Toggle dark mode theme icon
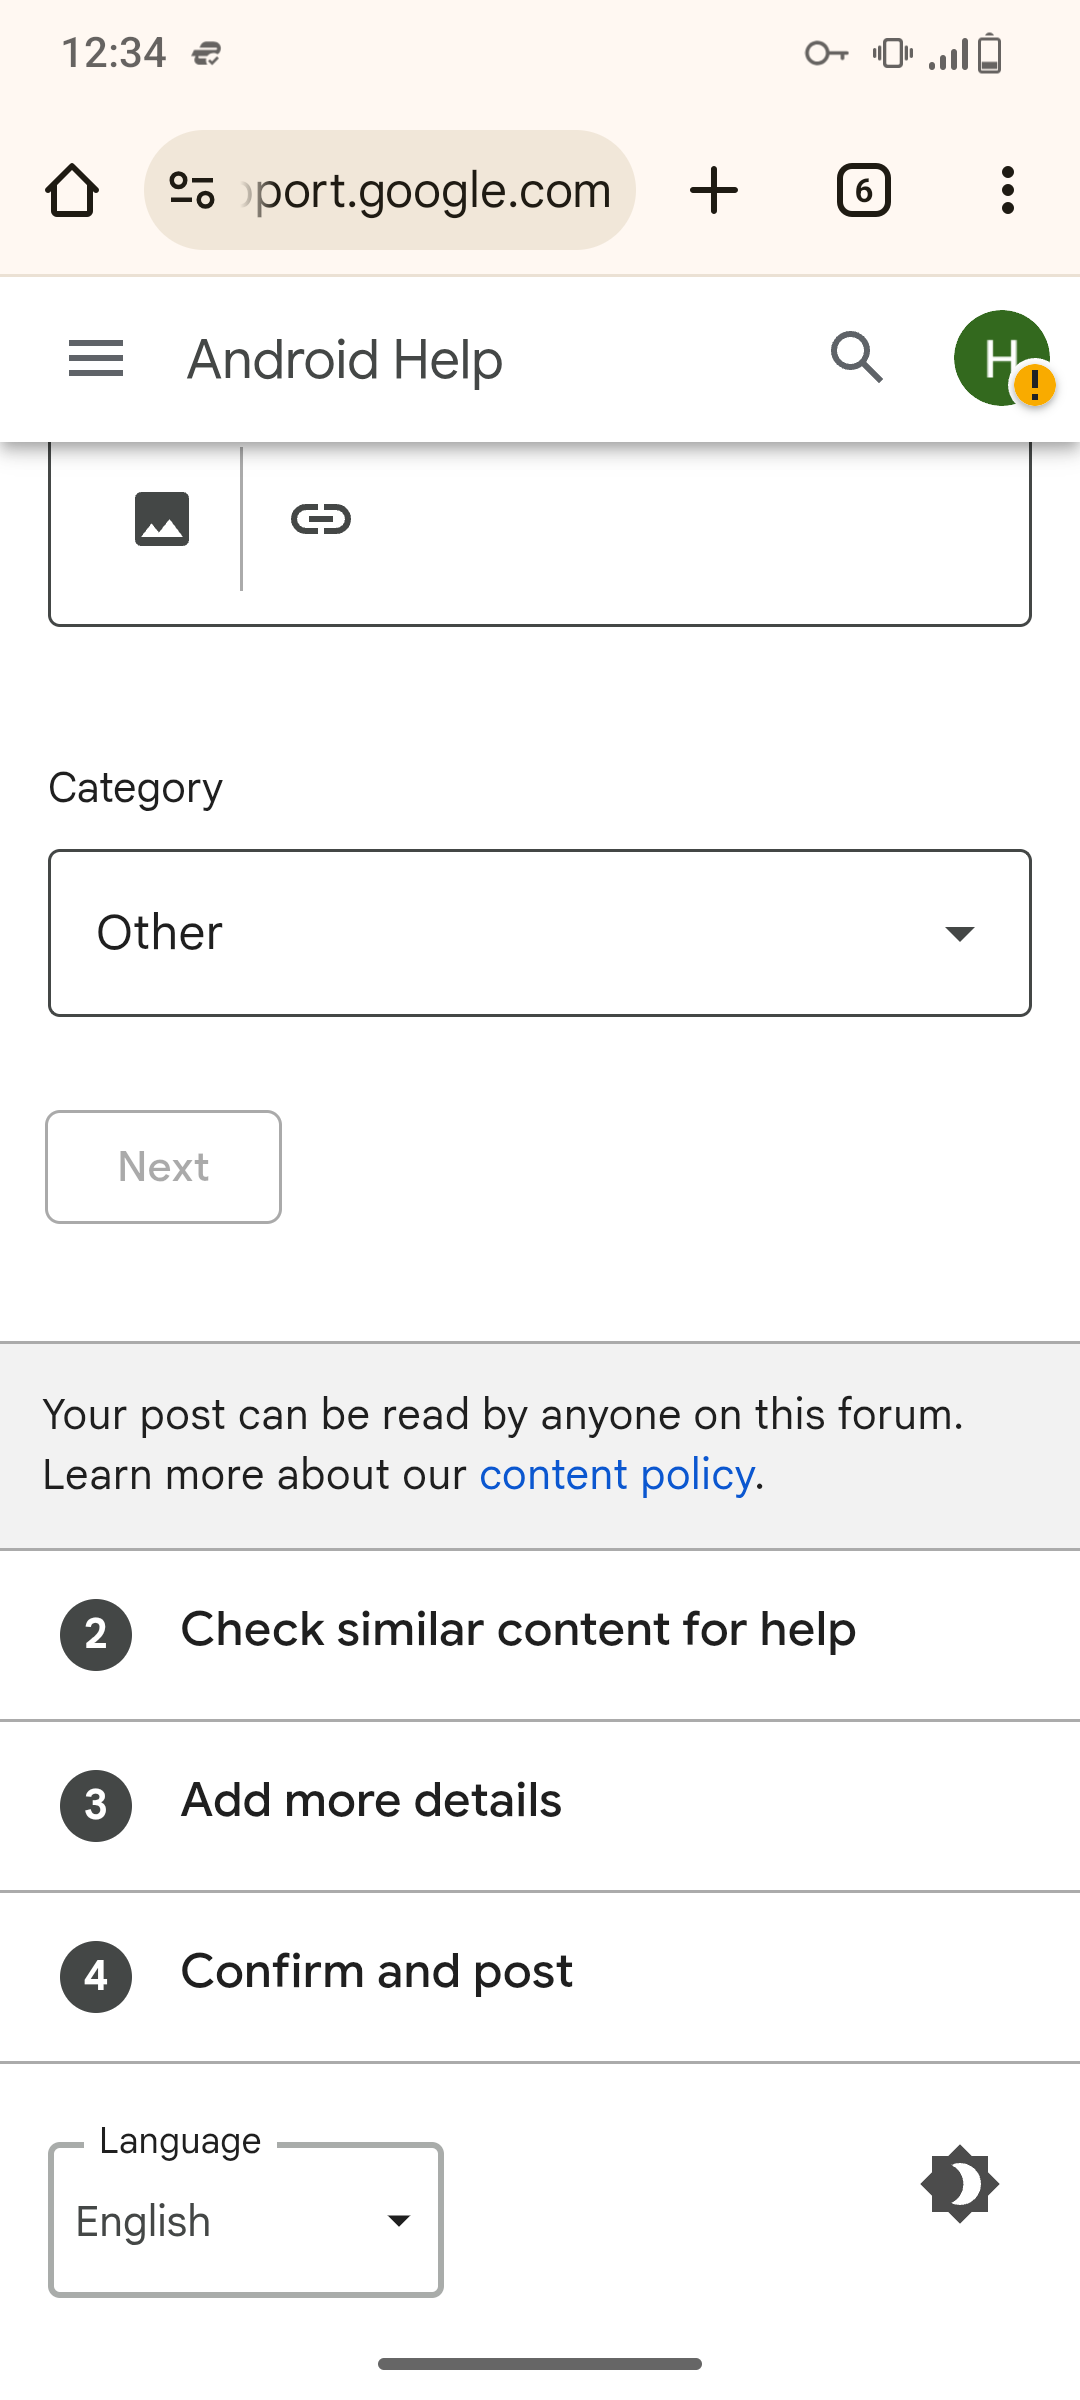Viewport: 1080px width, 2400px height. [x=959, y=2184]
